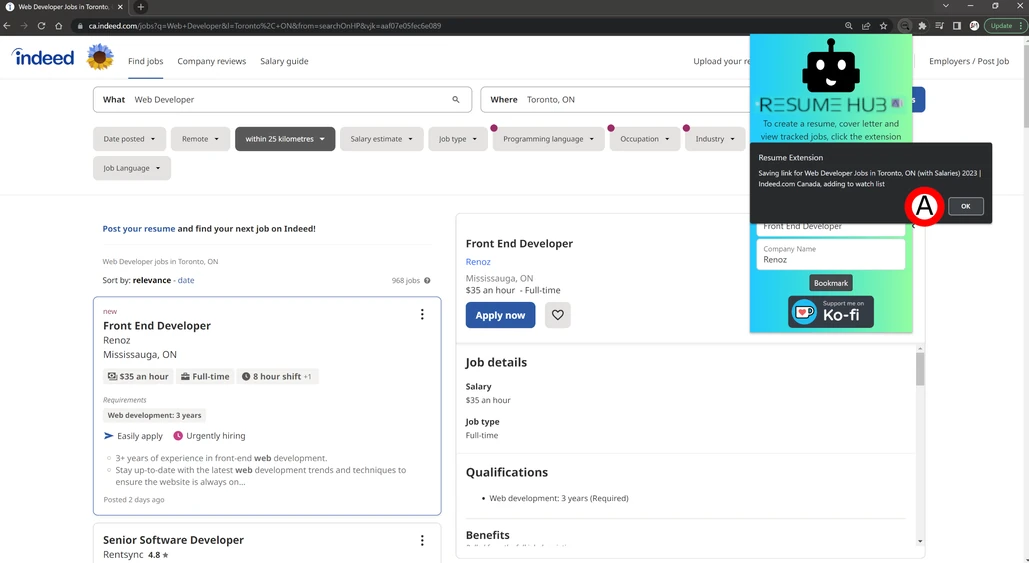
Task: Open Employers / Post Job link
Action: tap(969, 61)
